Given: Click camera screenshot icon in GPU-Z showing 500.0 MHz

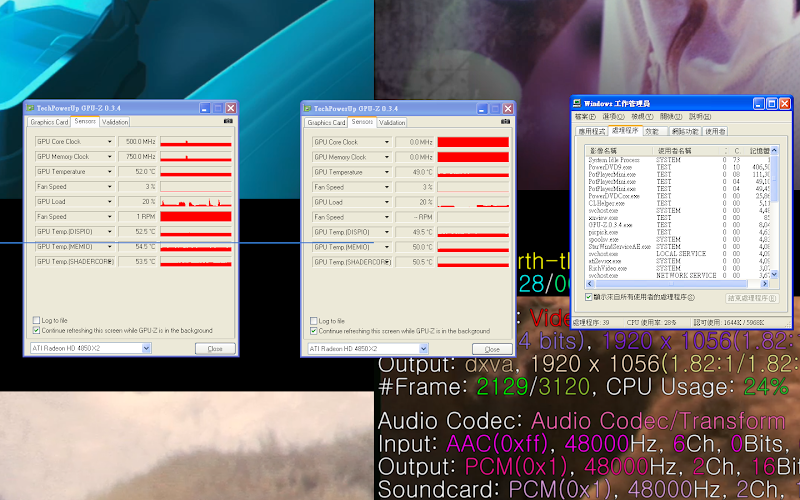Looking at the screenshot, I should [x=228, y=121].
